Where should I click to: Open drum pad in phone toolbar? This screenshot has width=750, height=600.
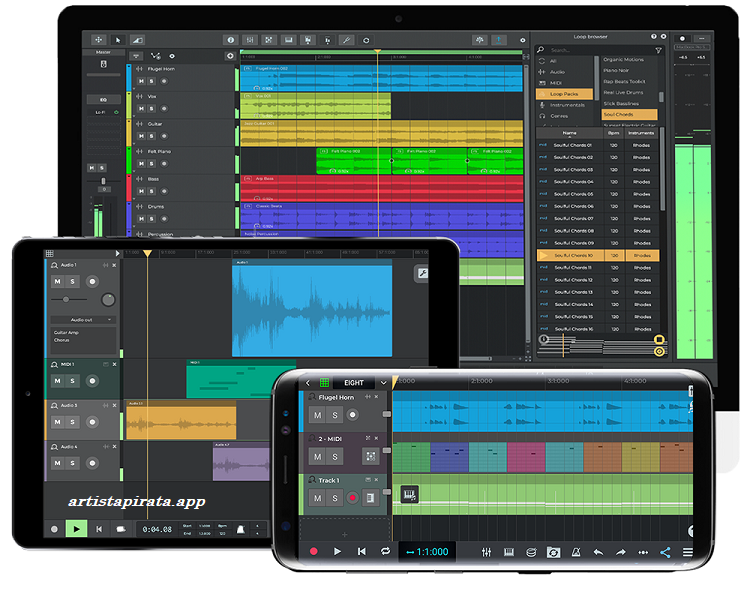tap(531, 552)
